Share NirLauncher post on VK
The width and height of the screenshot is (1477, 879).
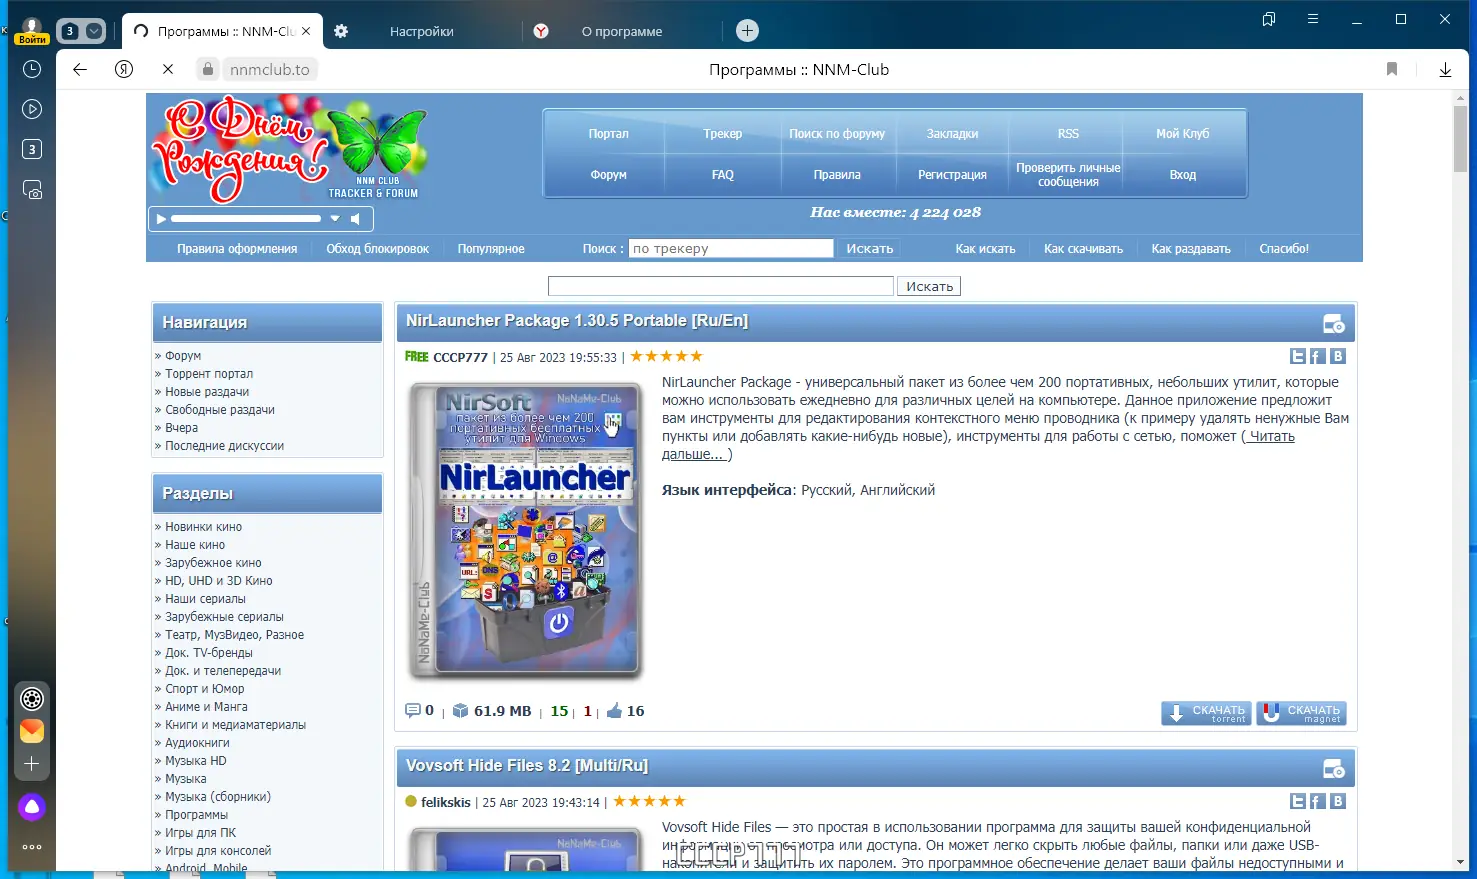[1338, 357]
